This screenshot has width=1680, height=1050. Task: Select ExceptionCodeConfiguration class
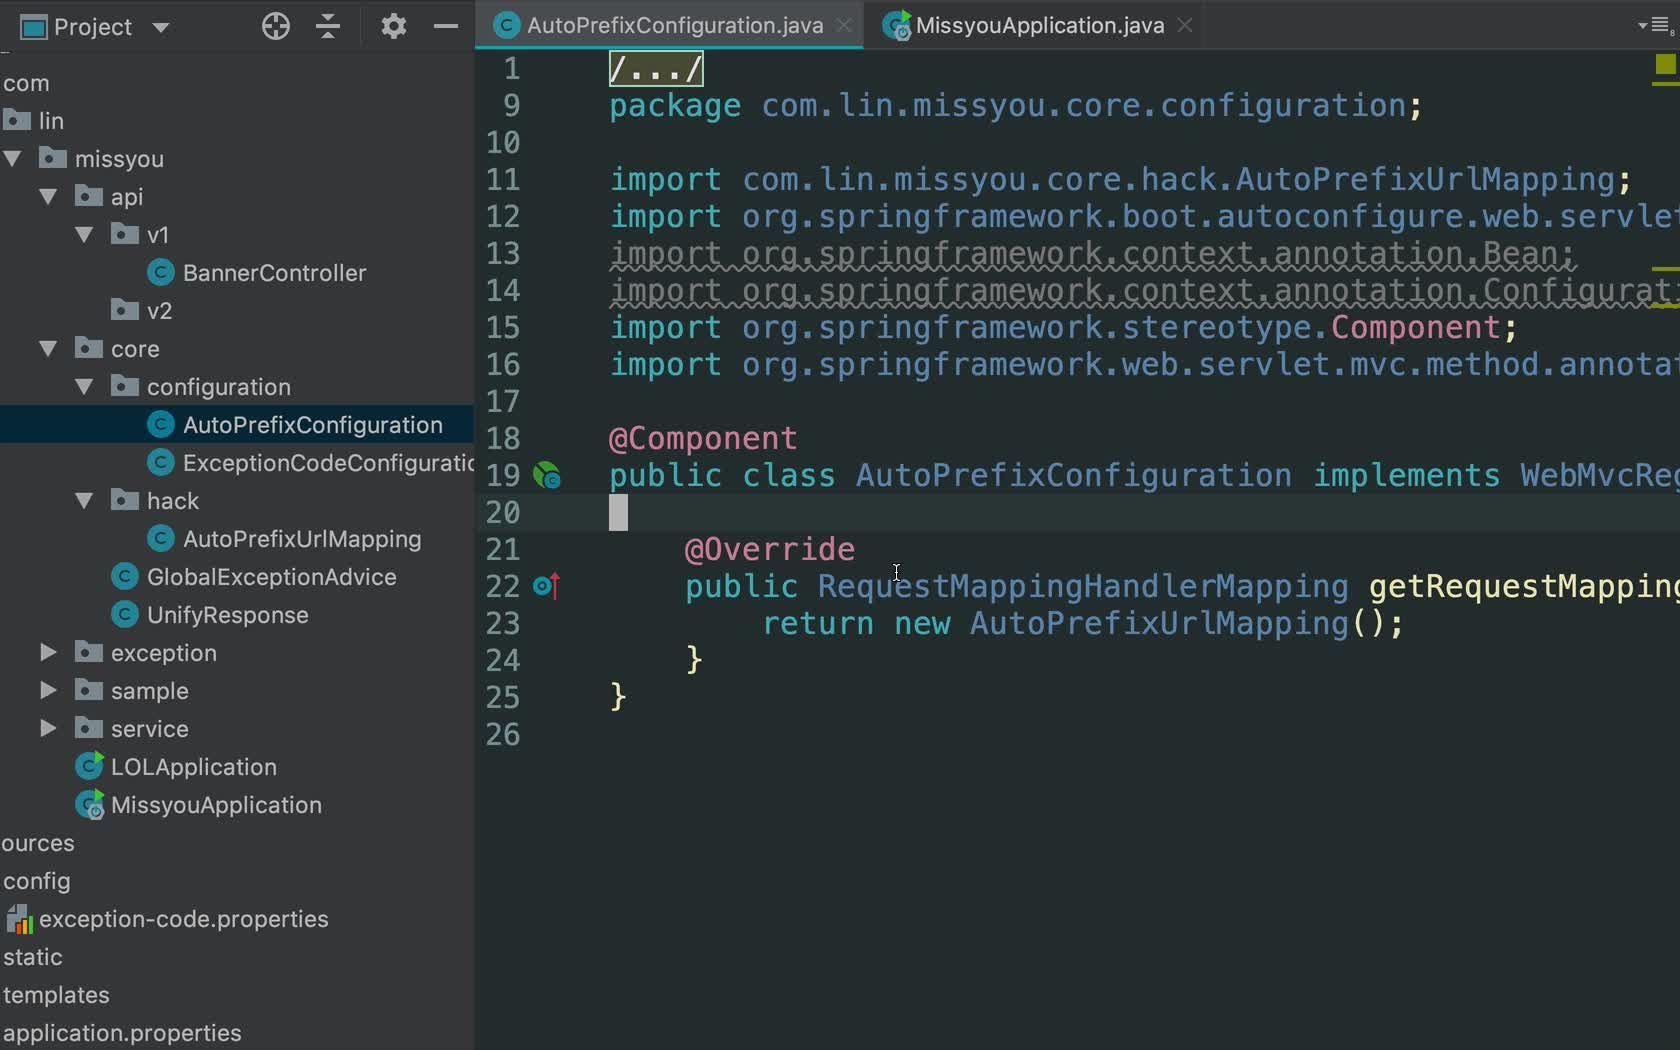point(328,463)
